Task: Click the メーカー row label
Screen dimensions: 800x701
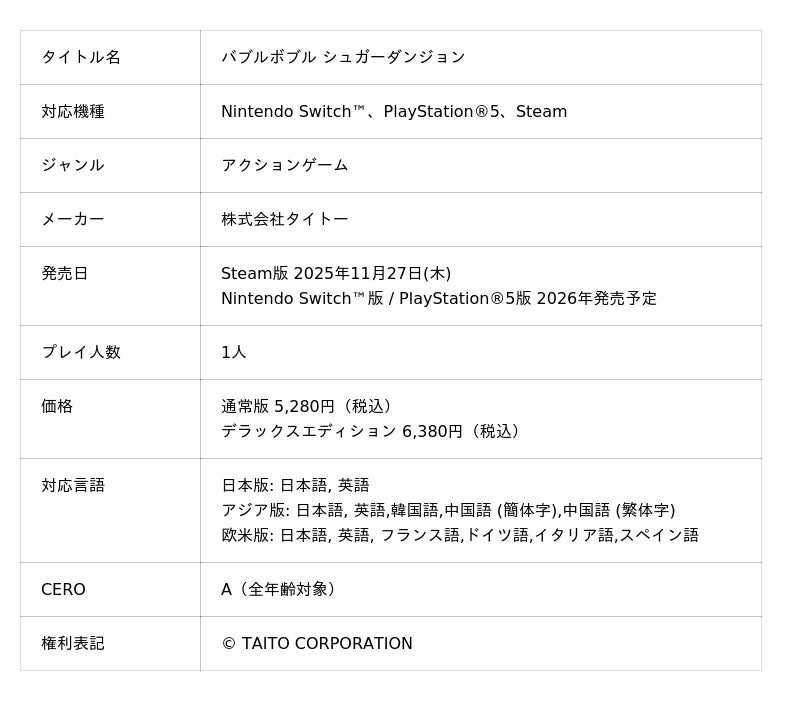Action: tap(73, 219)
